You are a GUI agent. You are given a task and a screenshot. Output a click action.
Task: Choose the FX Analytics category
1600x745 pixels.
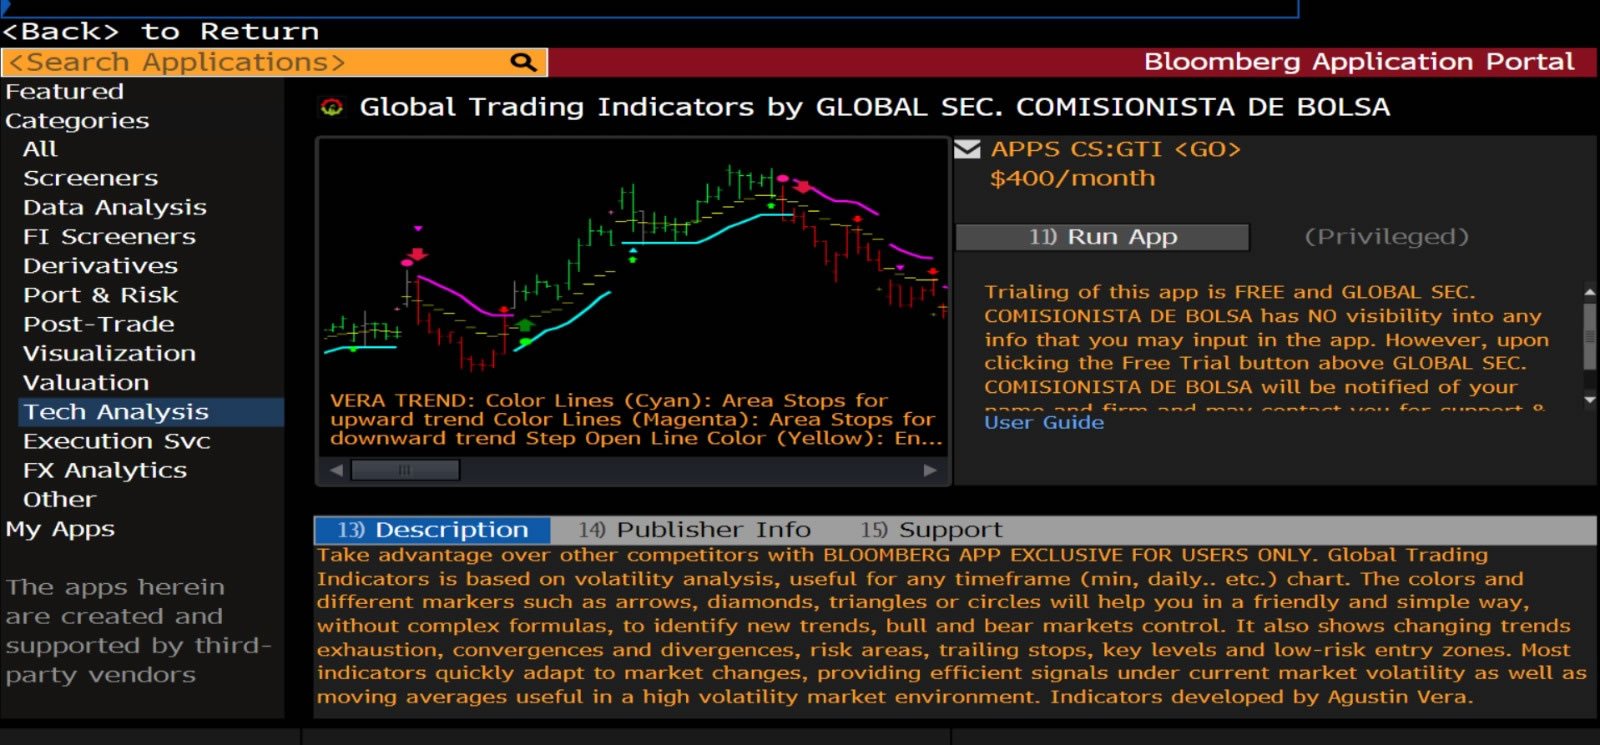click(x=104, y=470)
